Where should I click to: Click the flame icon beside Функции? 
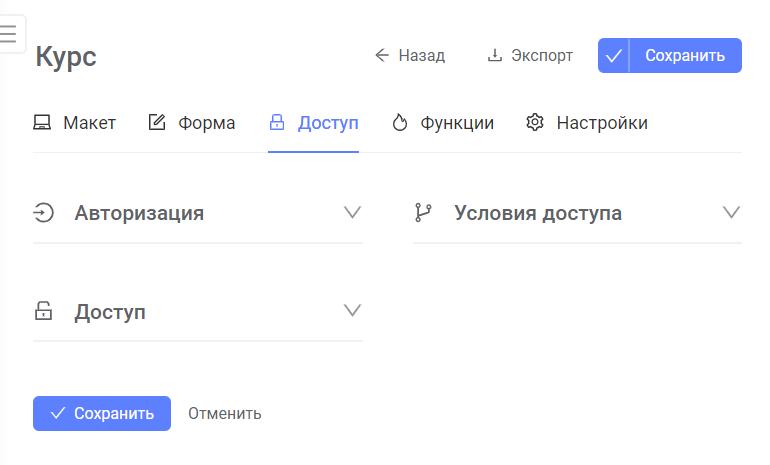(400, 122)
